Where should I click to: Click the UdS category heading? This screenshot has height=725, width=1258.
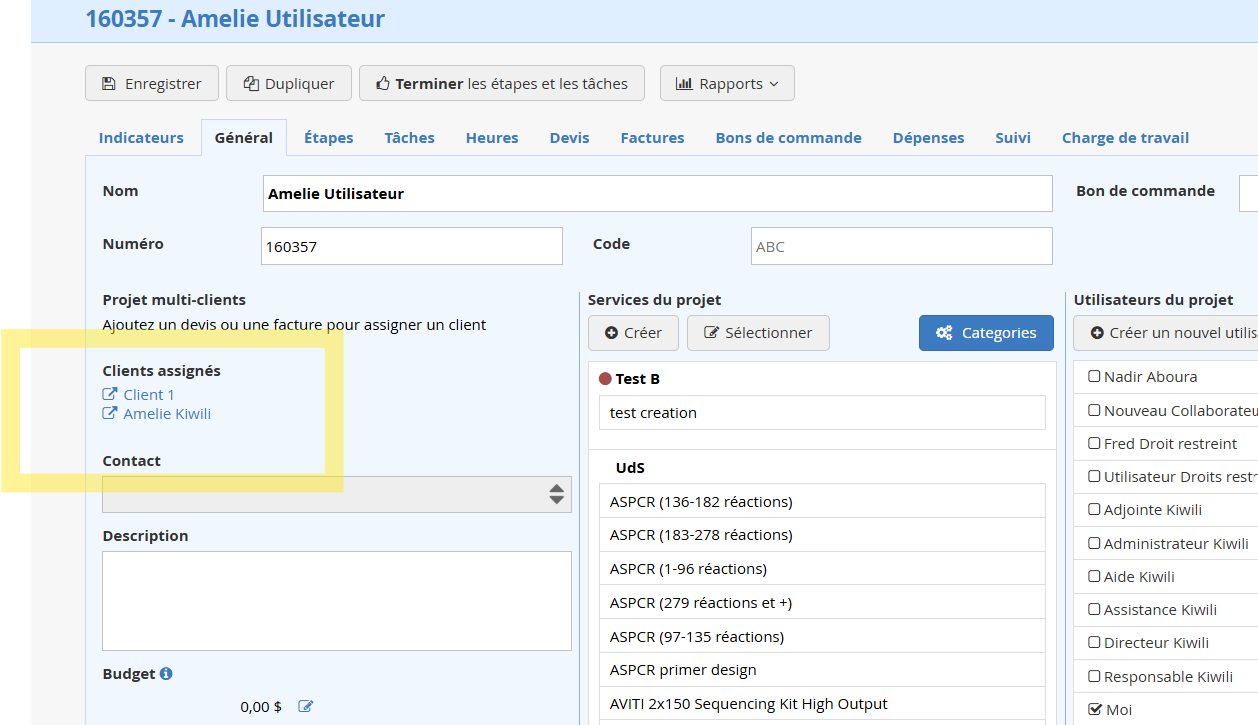point(630,468)
